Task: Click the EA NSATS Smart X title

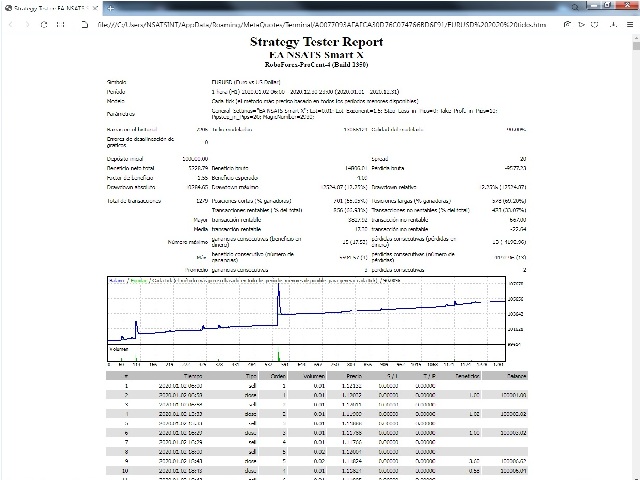Action: coord(316,55)
